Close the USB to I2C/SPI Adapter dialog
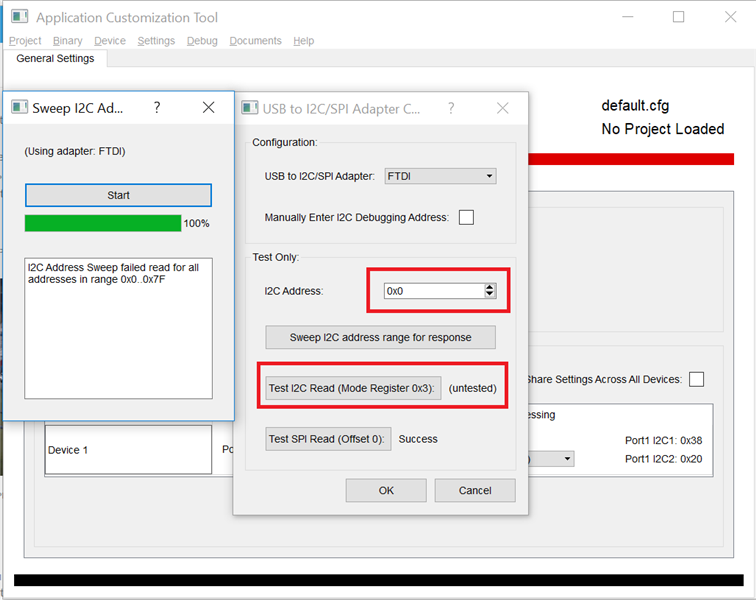The width and height of the screenshot is (756, 600). pos(502,108)
